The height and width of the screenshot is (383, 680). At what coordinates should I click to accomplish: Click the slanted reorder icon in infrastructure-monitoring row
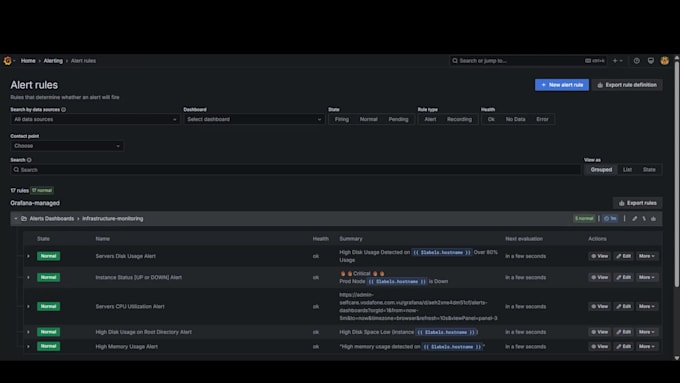(644, 219)
